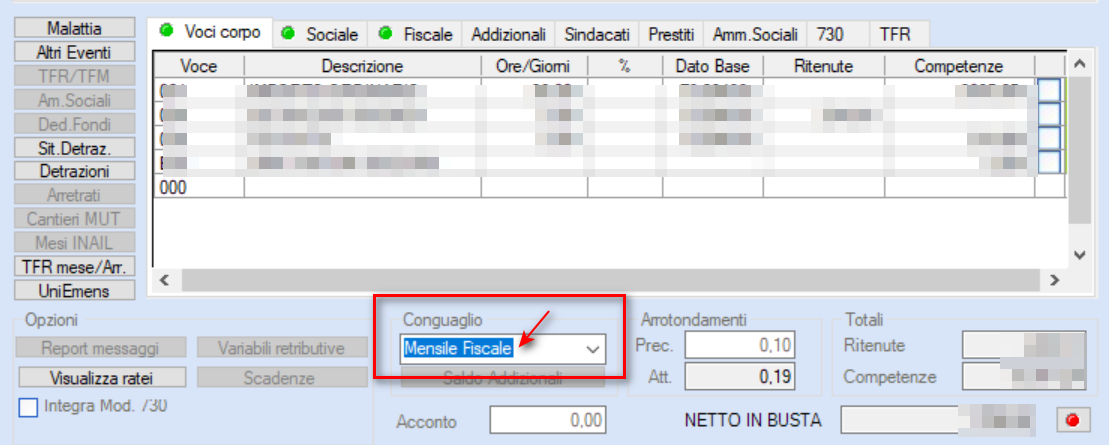This screenshot has width=1109, height=445.
Task: Expand the Conguaglio dropdown
Action: (593, 349)
